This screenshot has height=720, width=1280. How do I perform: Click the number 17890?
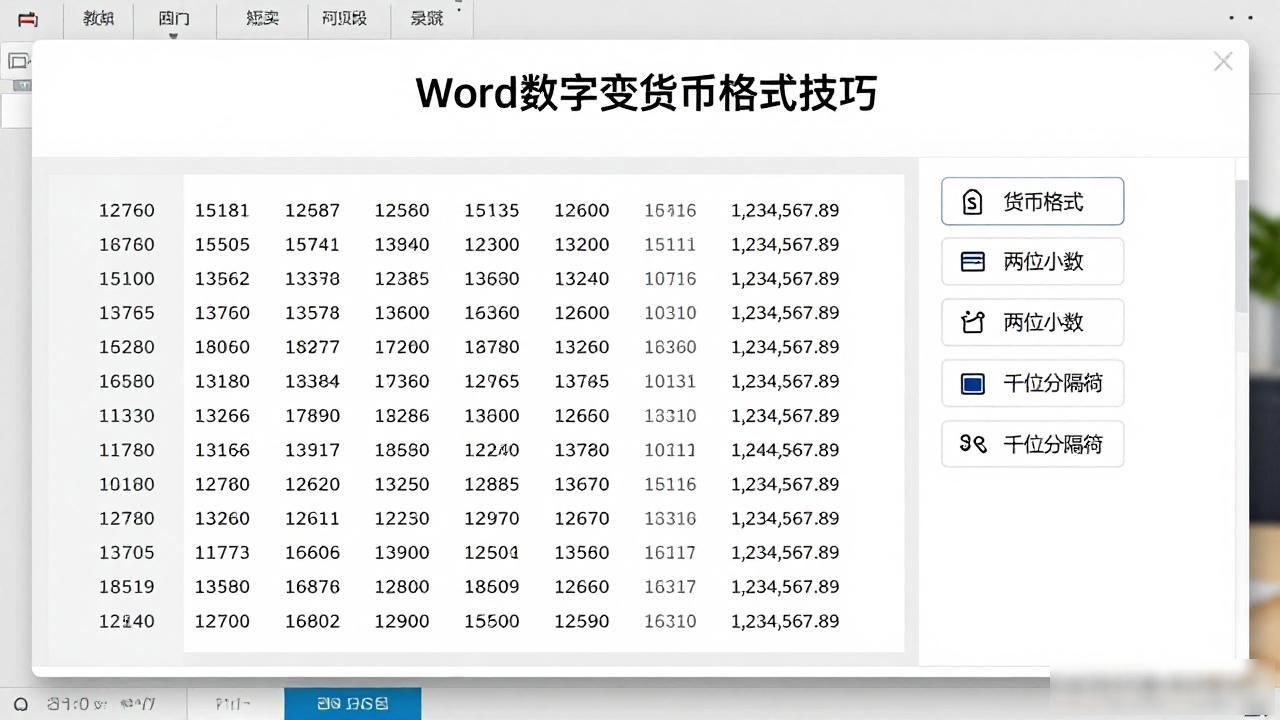[x=312, y=415]
